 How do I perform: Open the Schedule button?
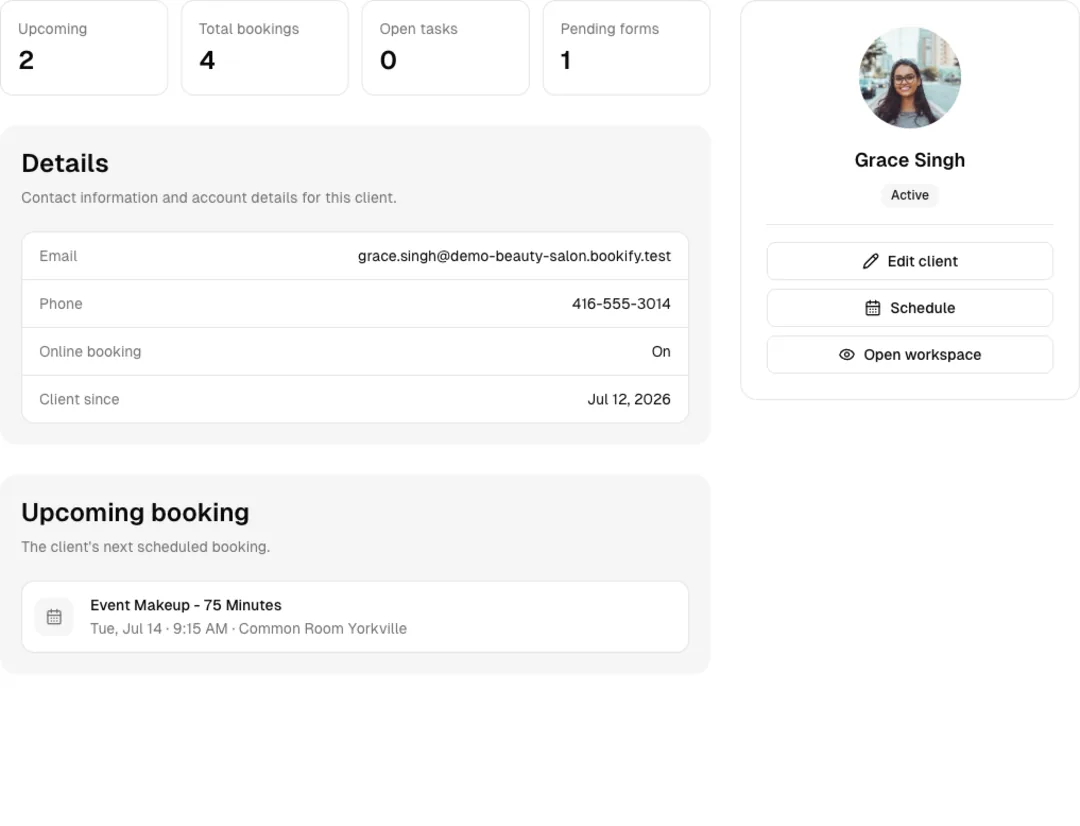click(910, 308)
